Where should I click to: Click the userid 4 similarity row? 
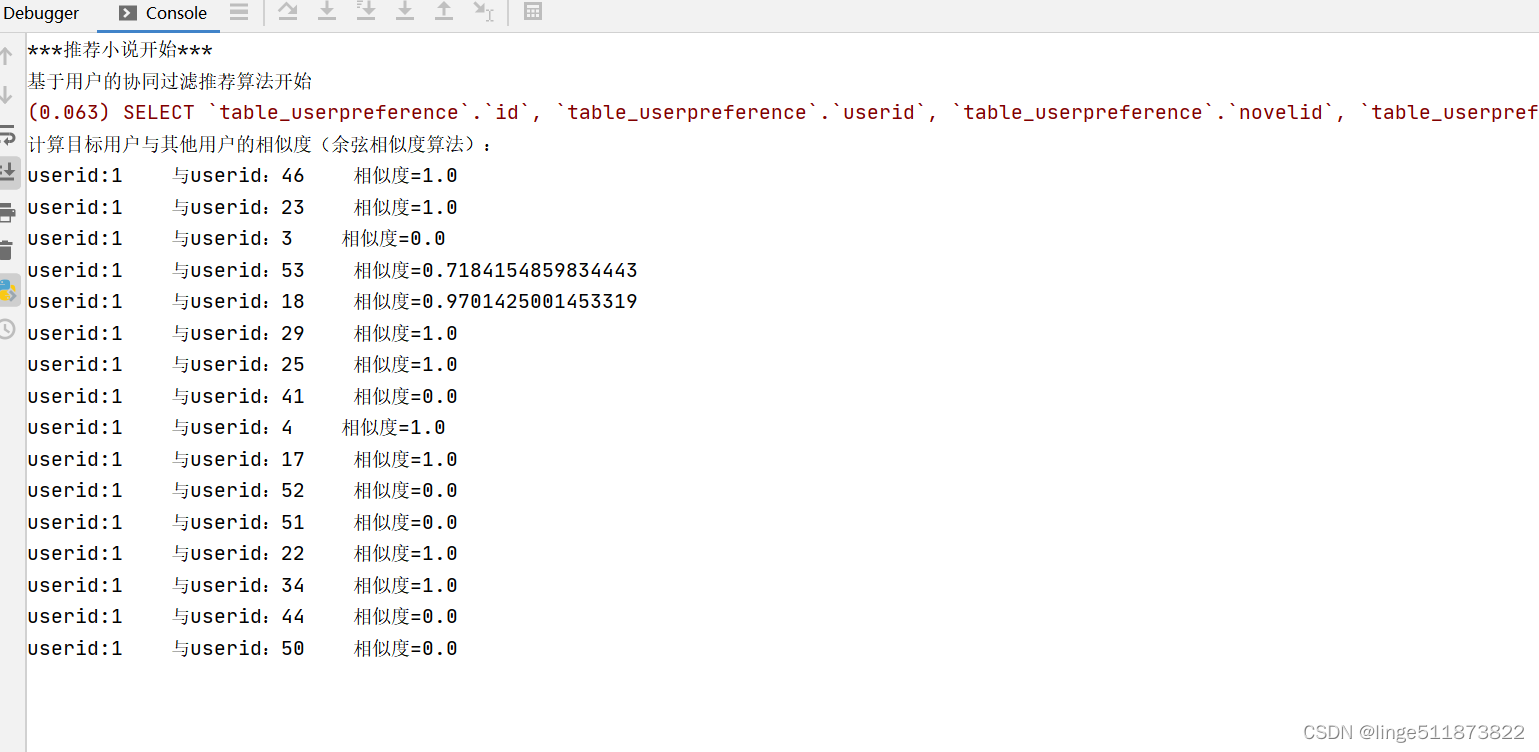[236, 428]
